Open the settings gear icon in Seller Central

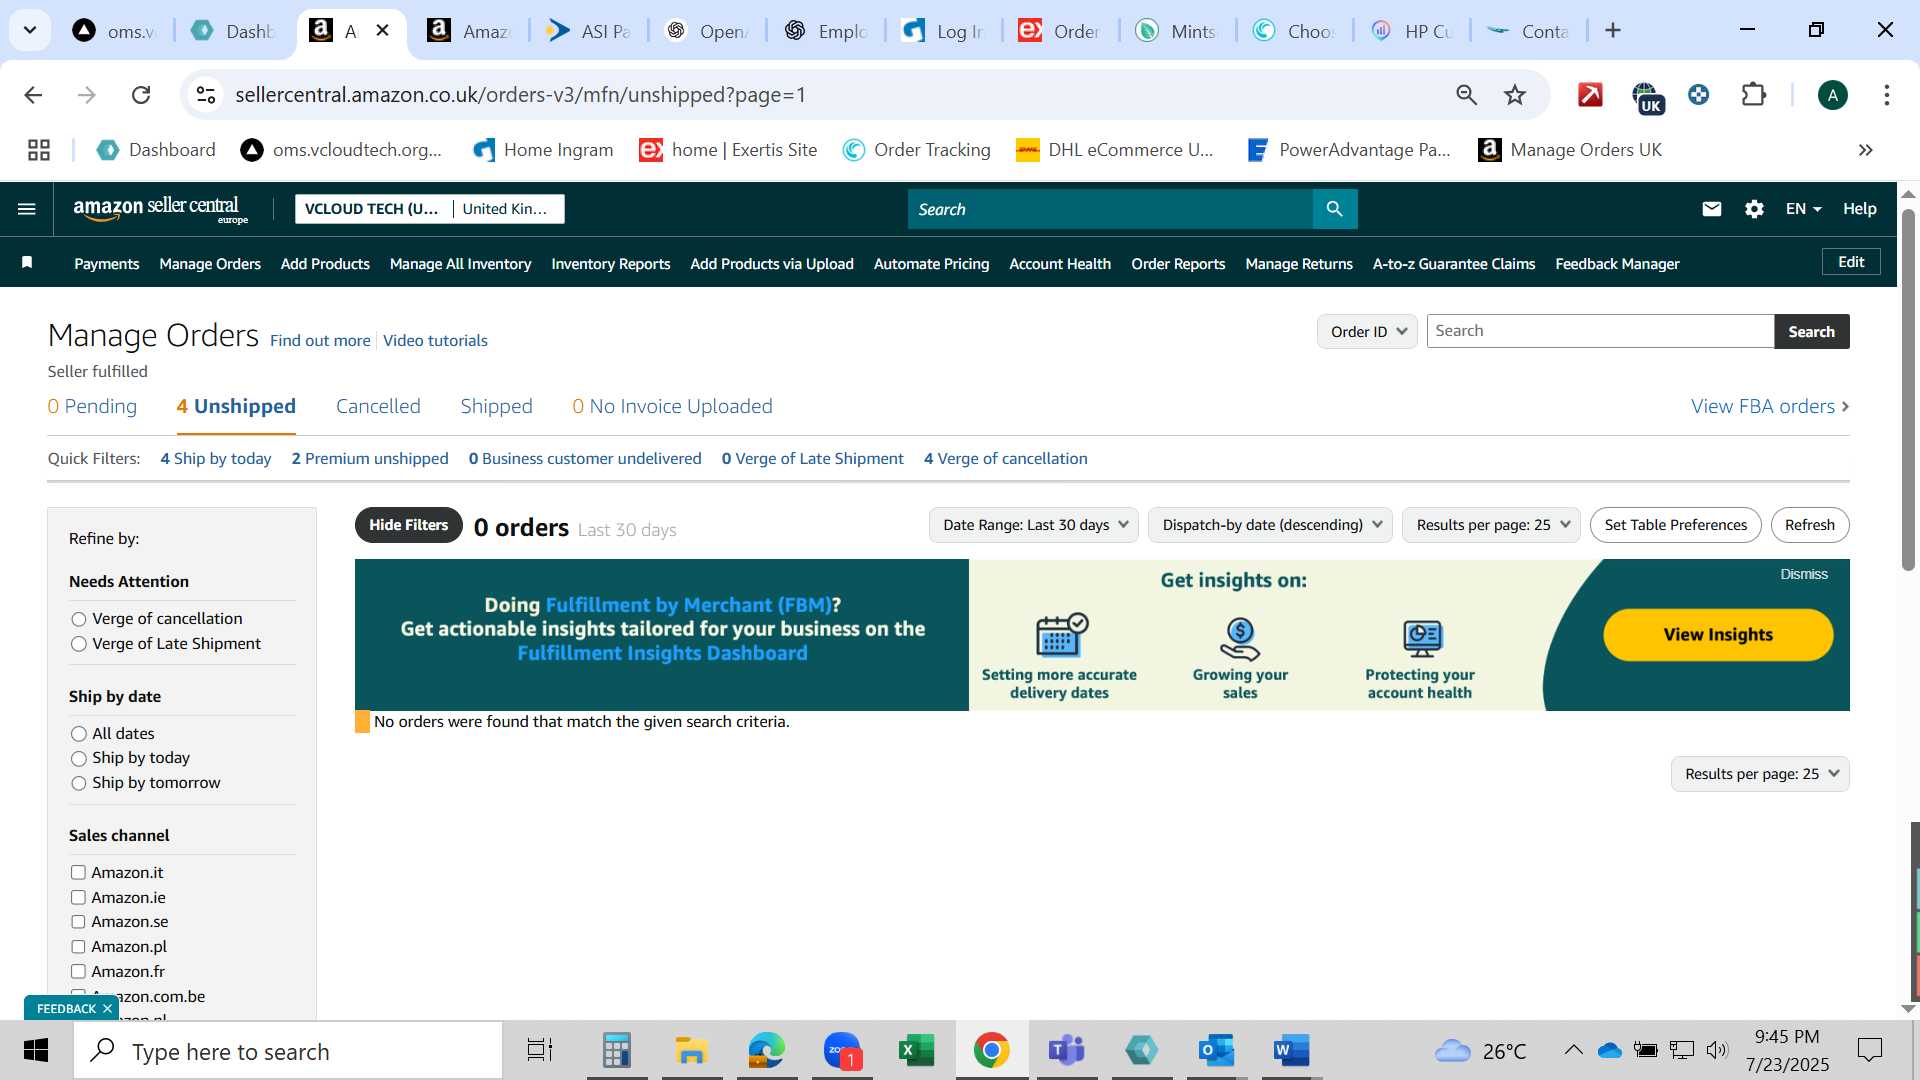tap(1754, 209)
